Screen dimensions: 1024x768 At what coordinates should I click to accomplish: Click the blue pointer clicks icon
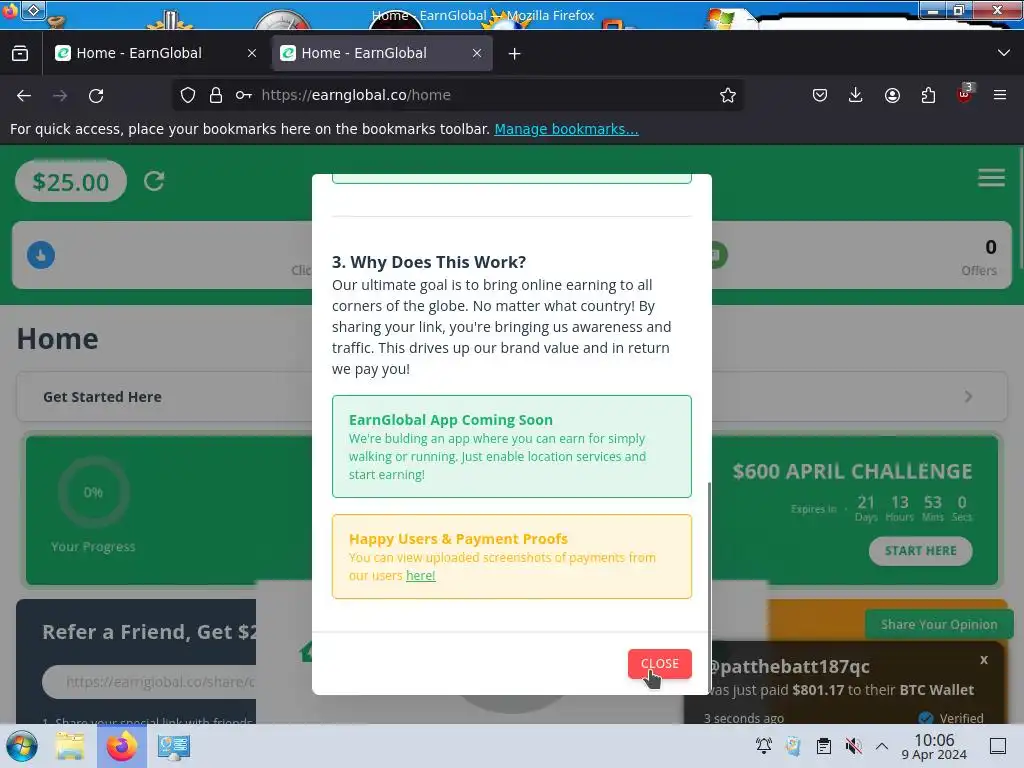coord(41,255)
